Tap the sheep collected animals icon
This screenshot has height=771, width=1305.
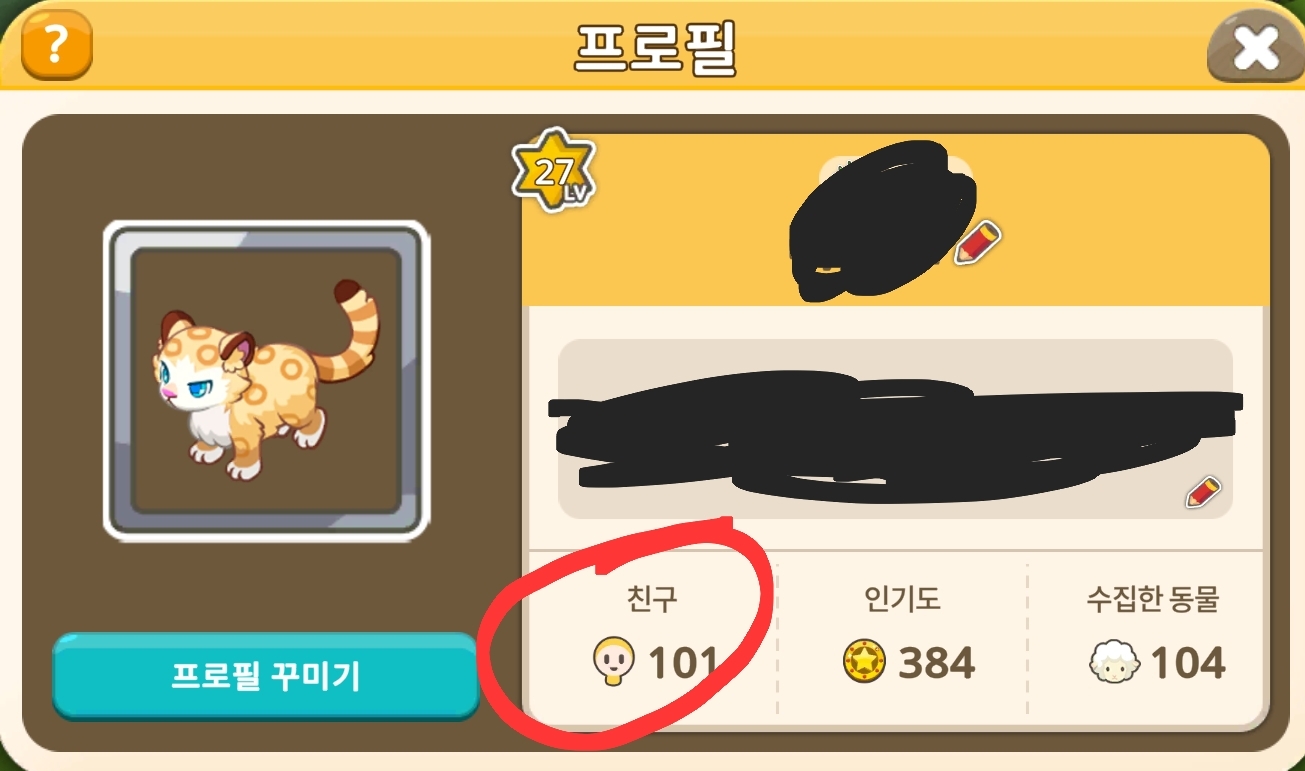pos(1116,663)
